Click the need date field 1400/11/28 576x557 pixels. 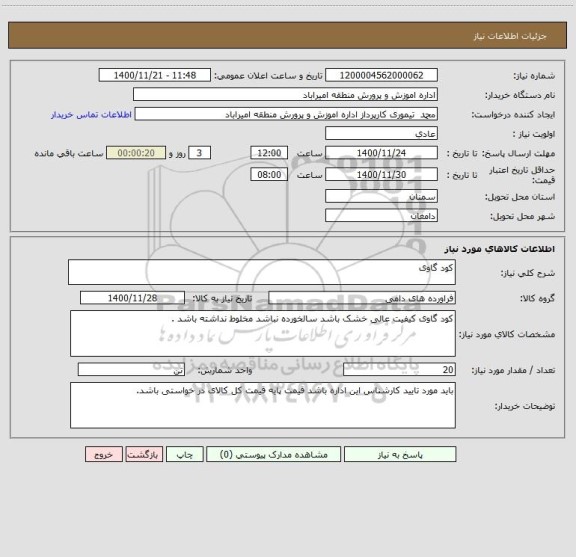pyautogui.click(x=132, y=298)
